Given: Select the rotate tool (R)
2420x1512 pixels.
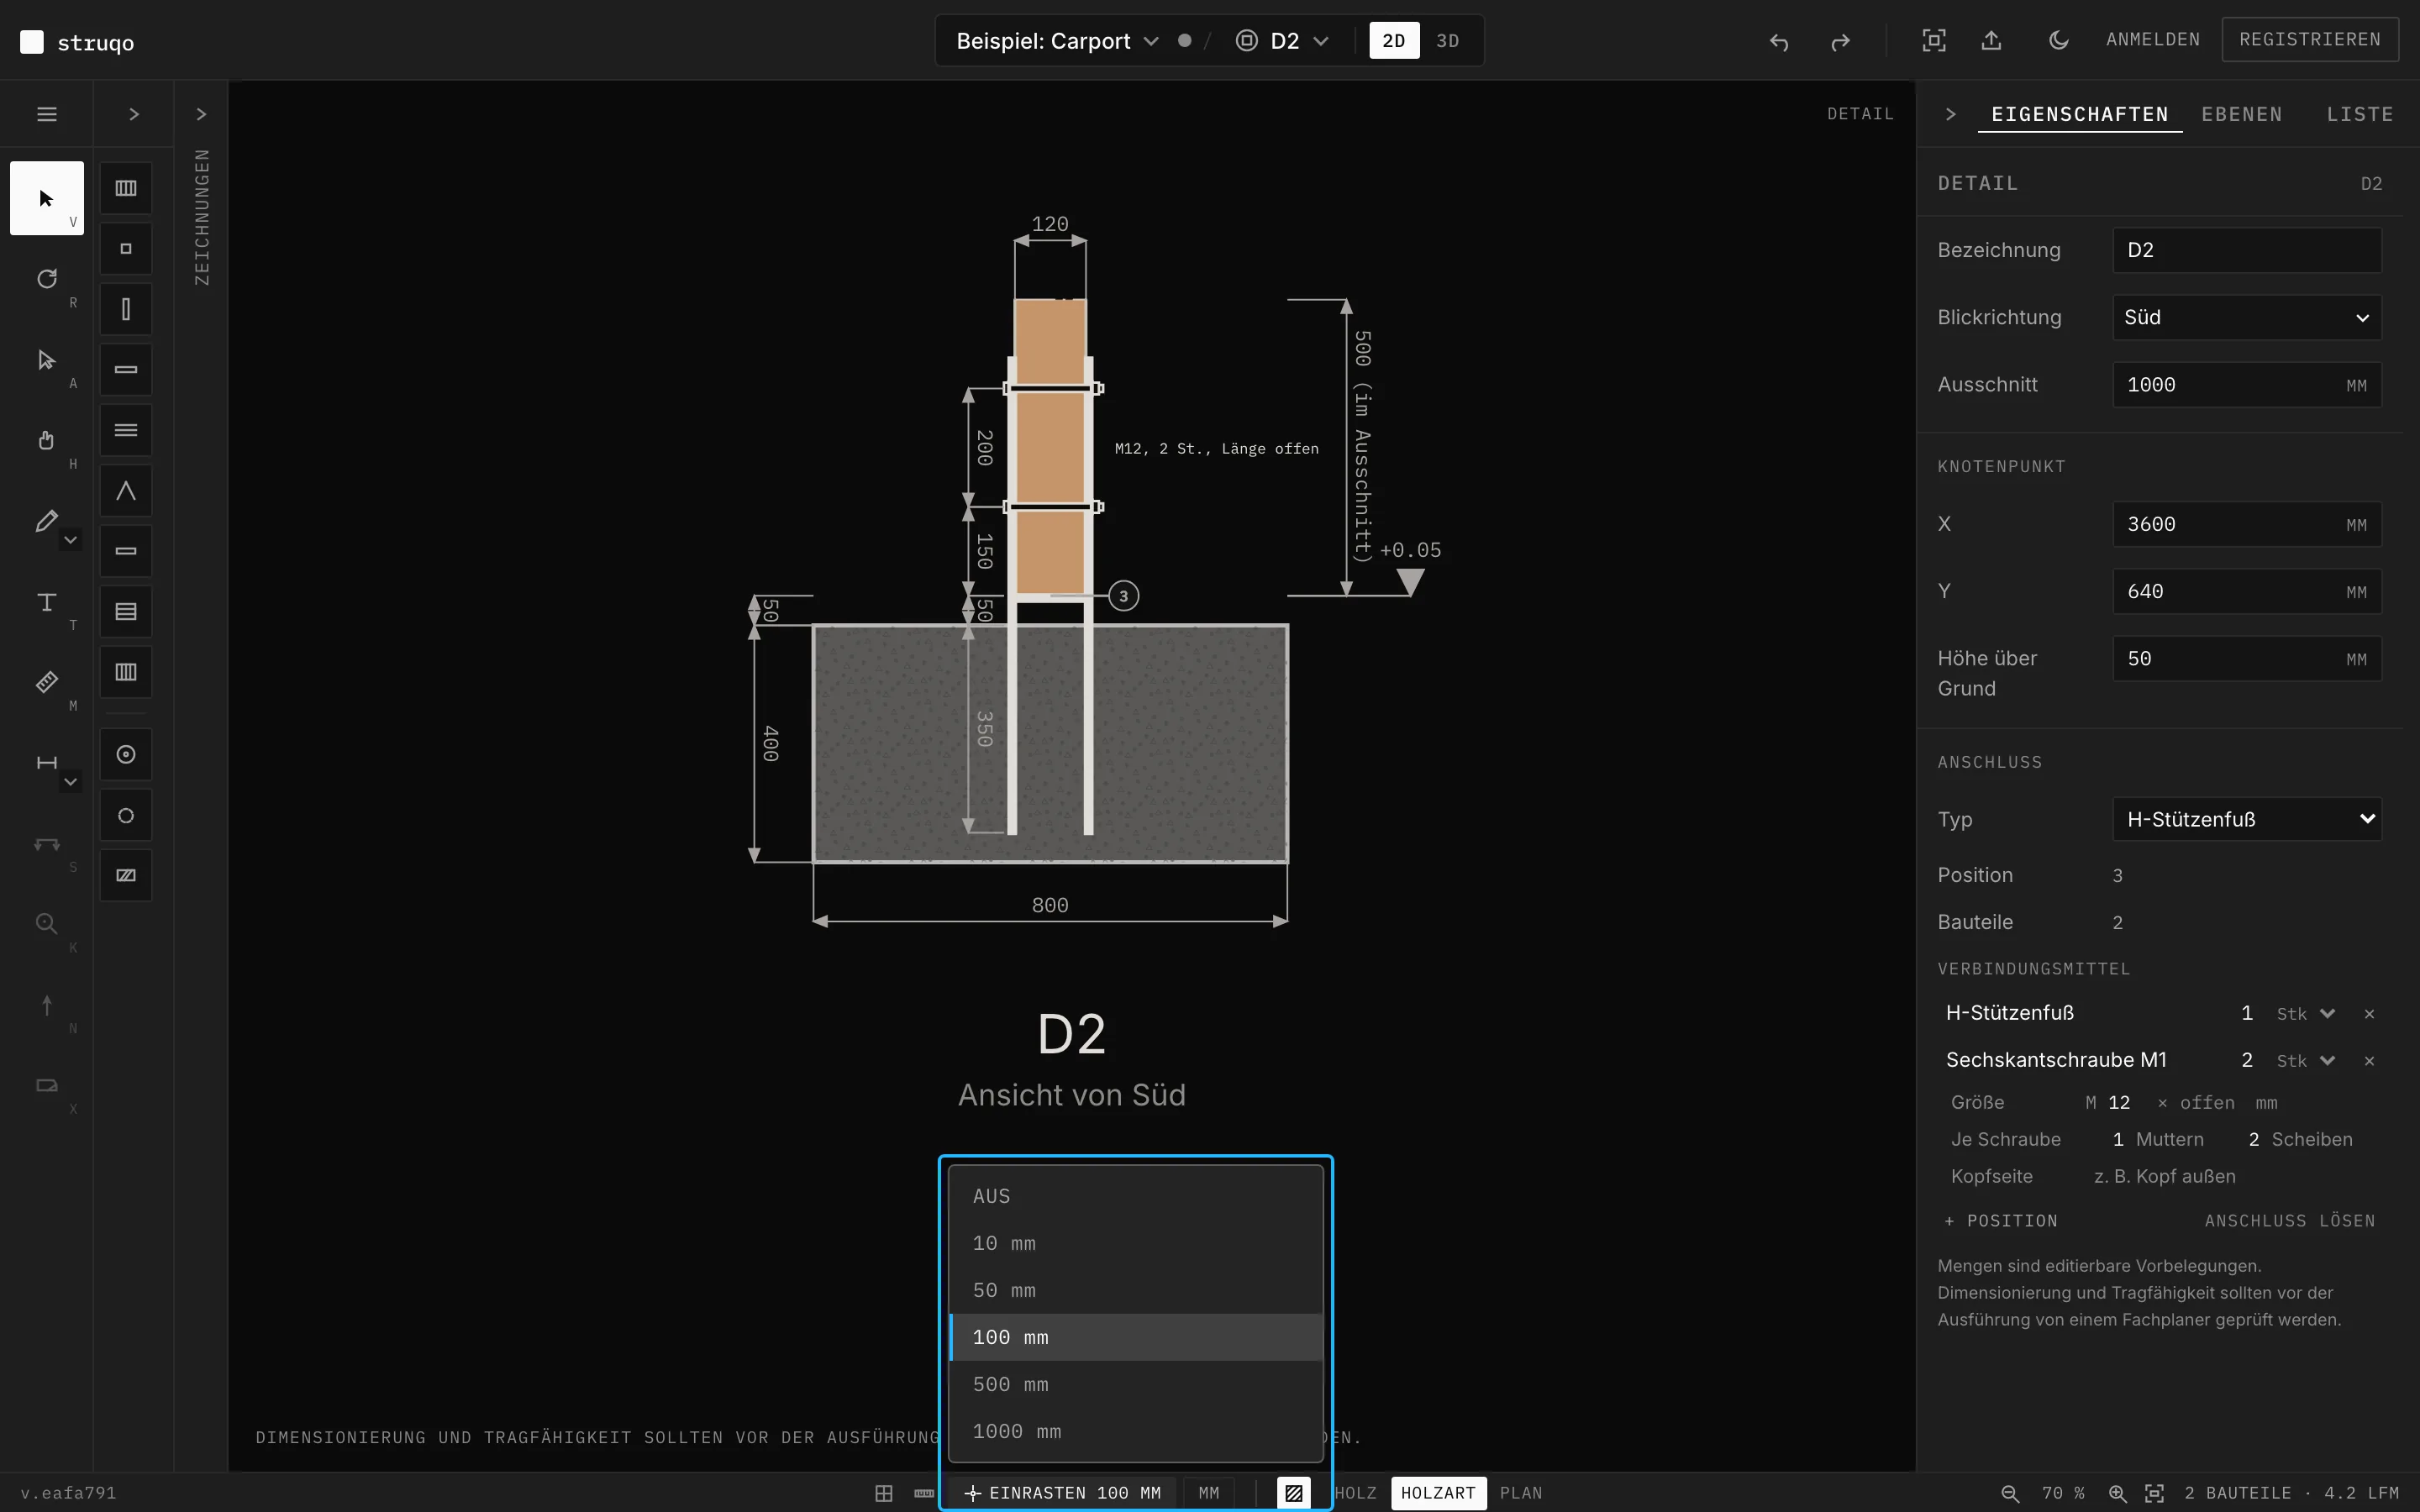Looking at the screenshot, I should pos(46,279).
